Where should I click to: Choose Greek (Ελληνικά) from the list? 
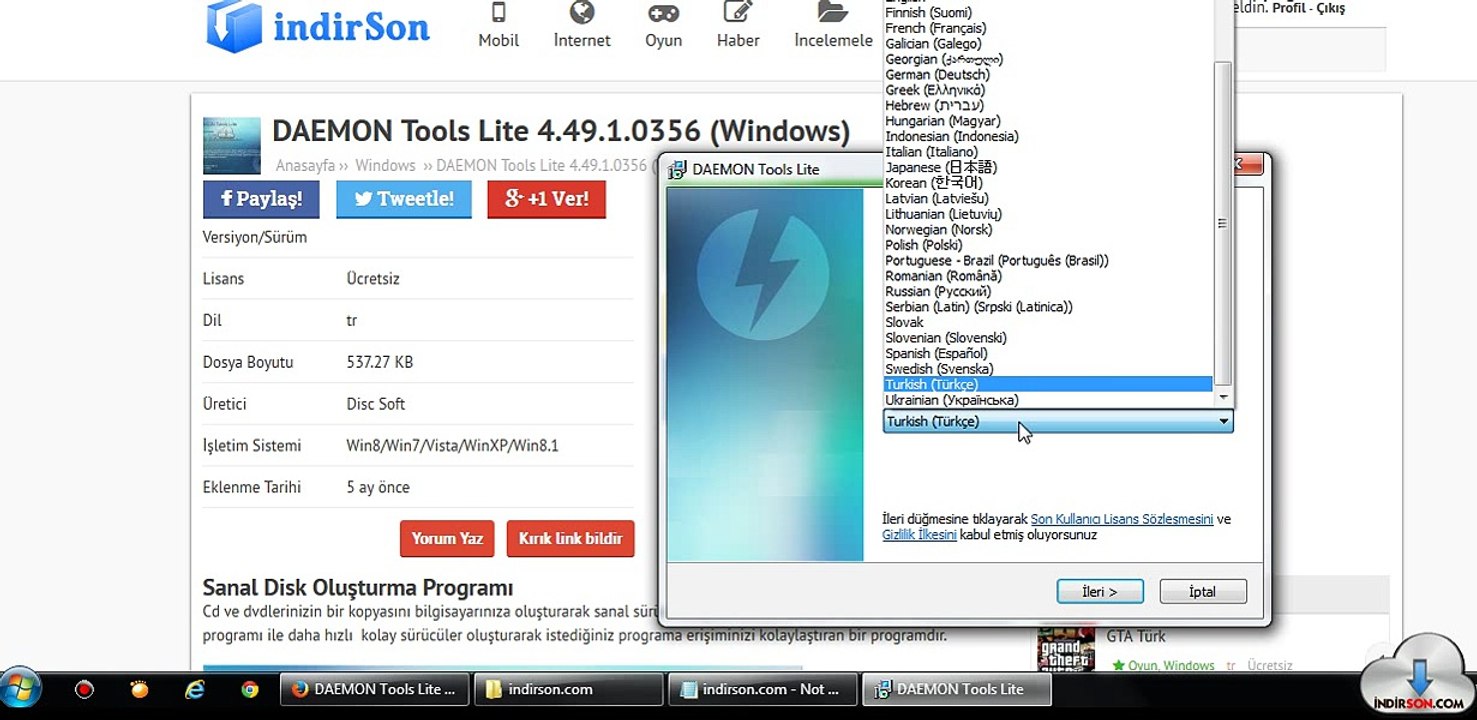tap(1048, 90)
